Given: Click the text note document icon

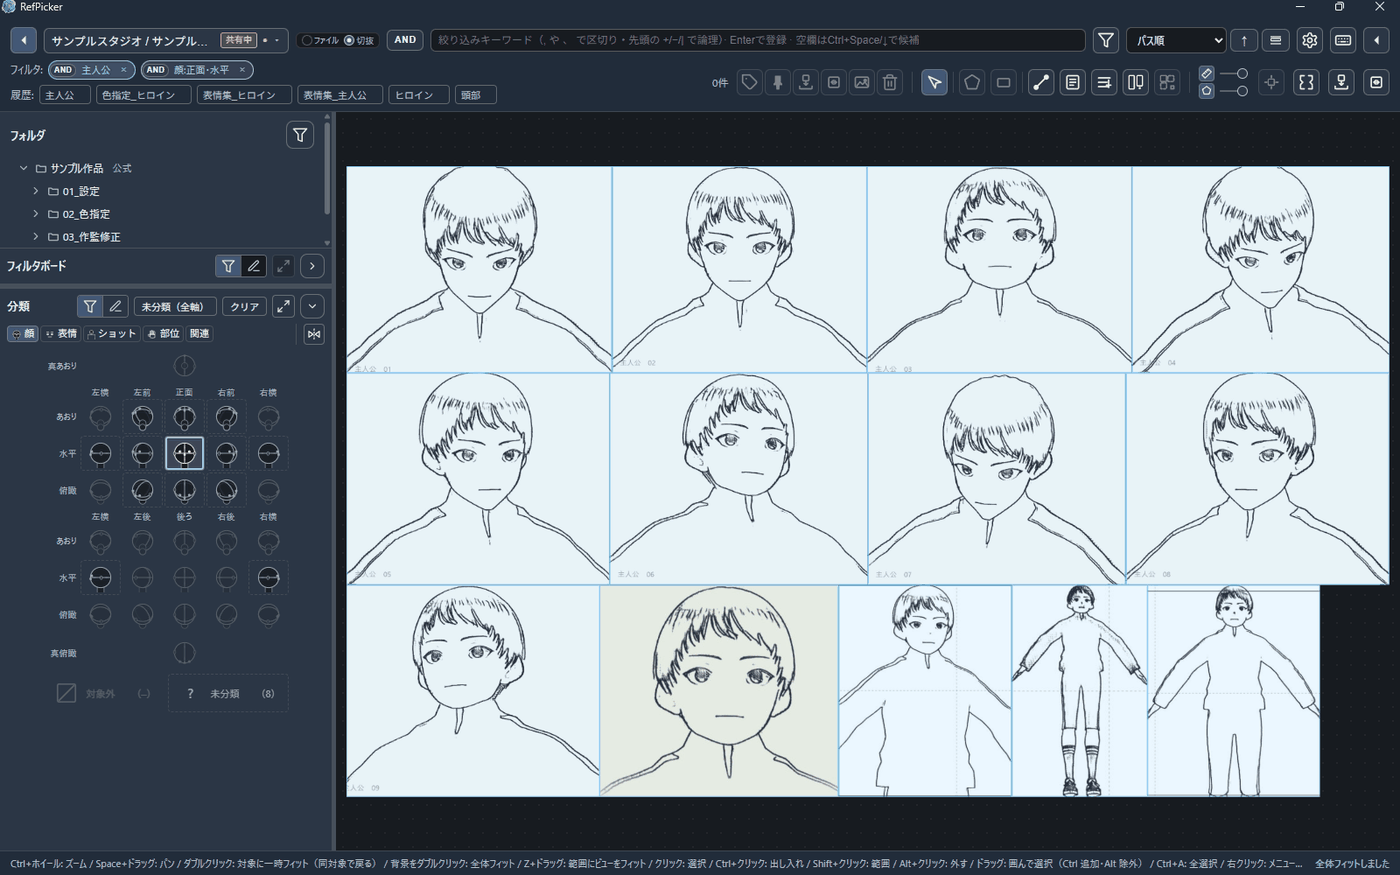Looking at the screenshot, I should pos(1072,82).
